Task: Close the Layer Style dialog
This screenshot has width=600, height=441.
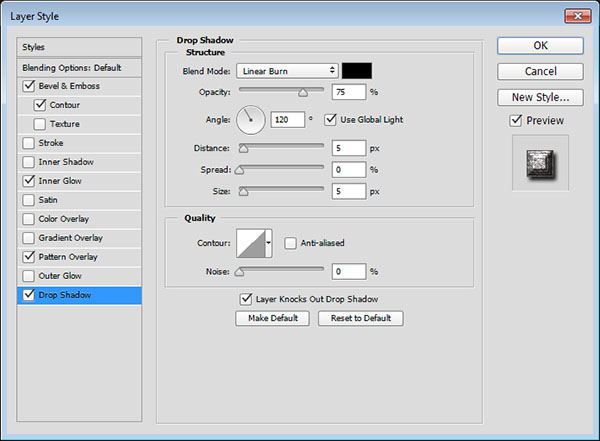Action: 576,16
